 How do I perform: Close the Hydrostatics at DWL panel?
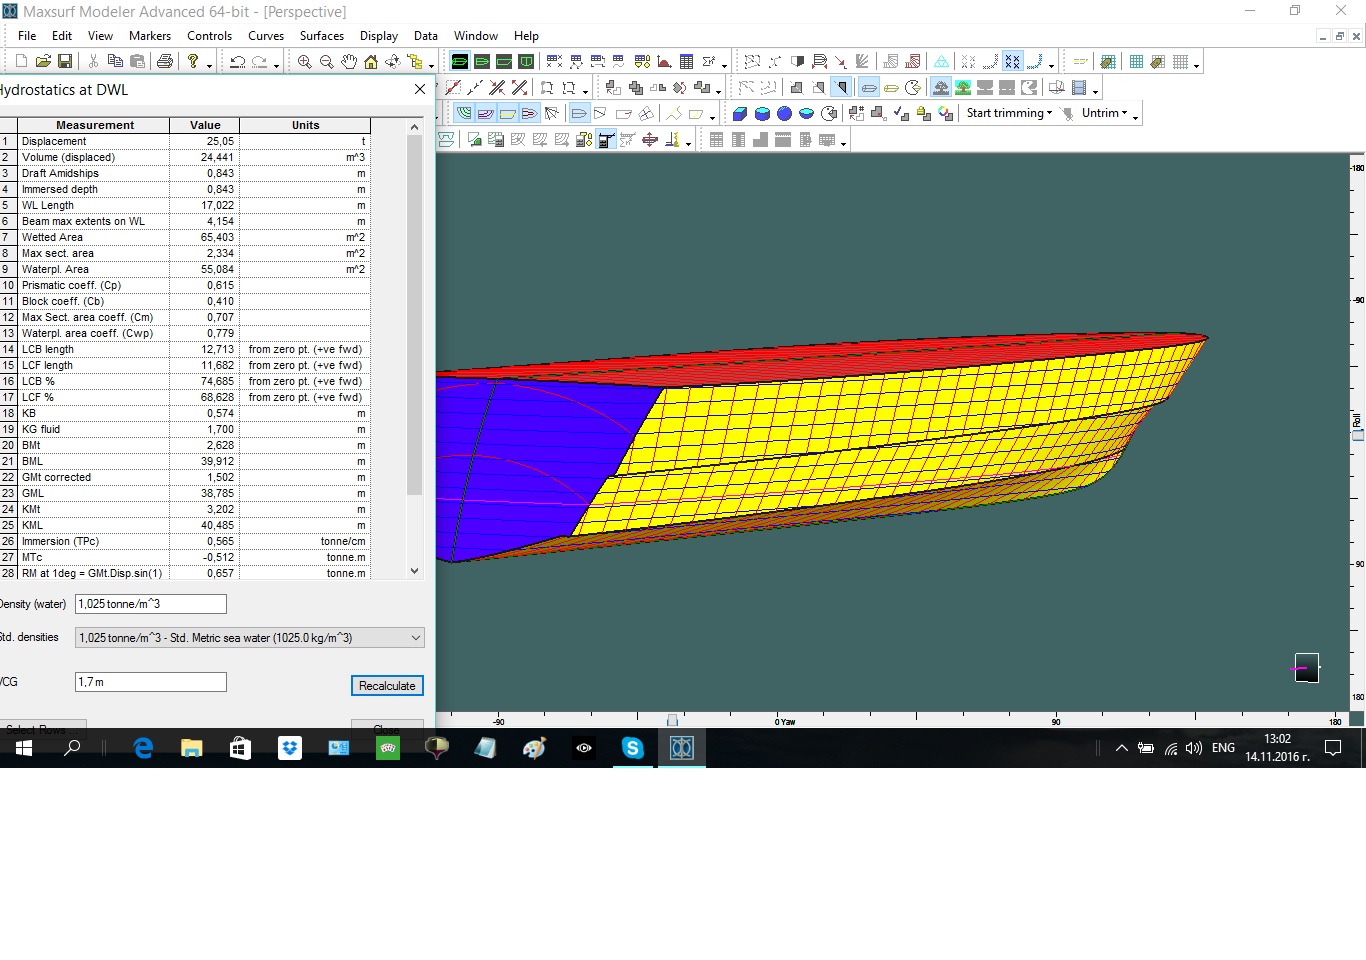420,90
